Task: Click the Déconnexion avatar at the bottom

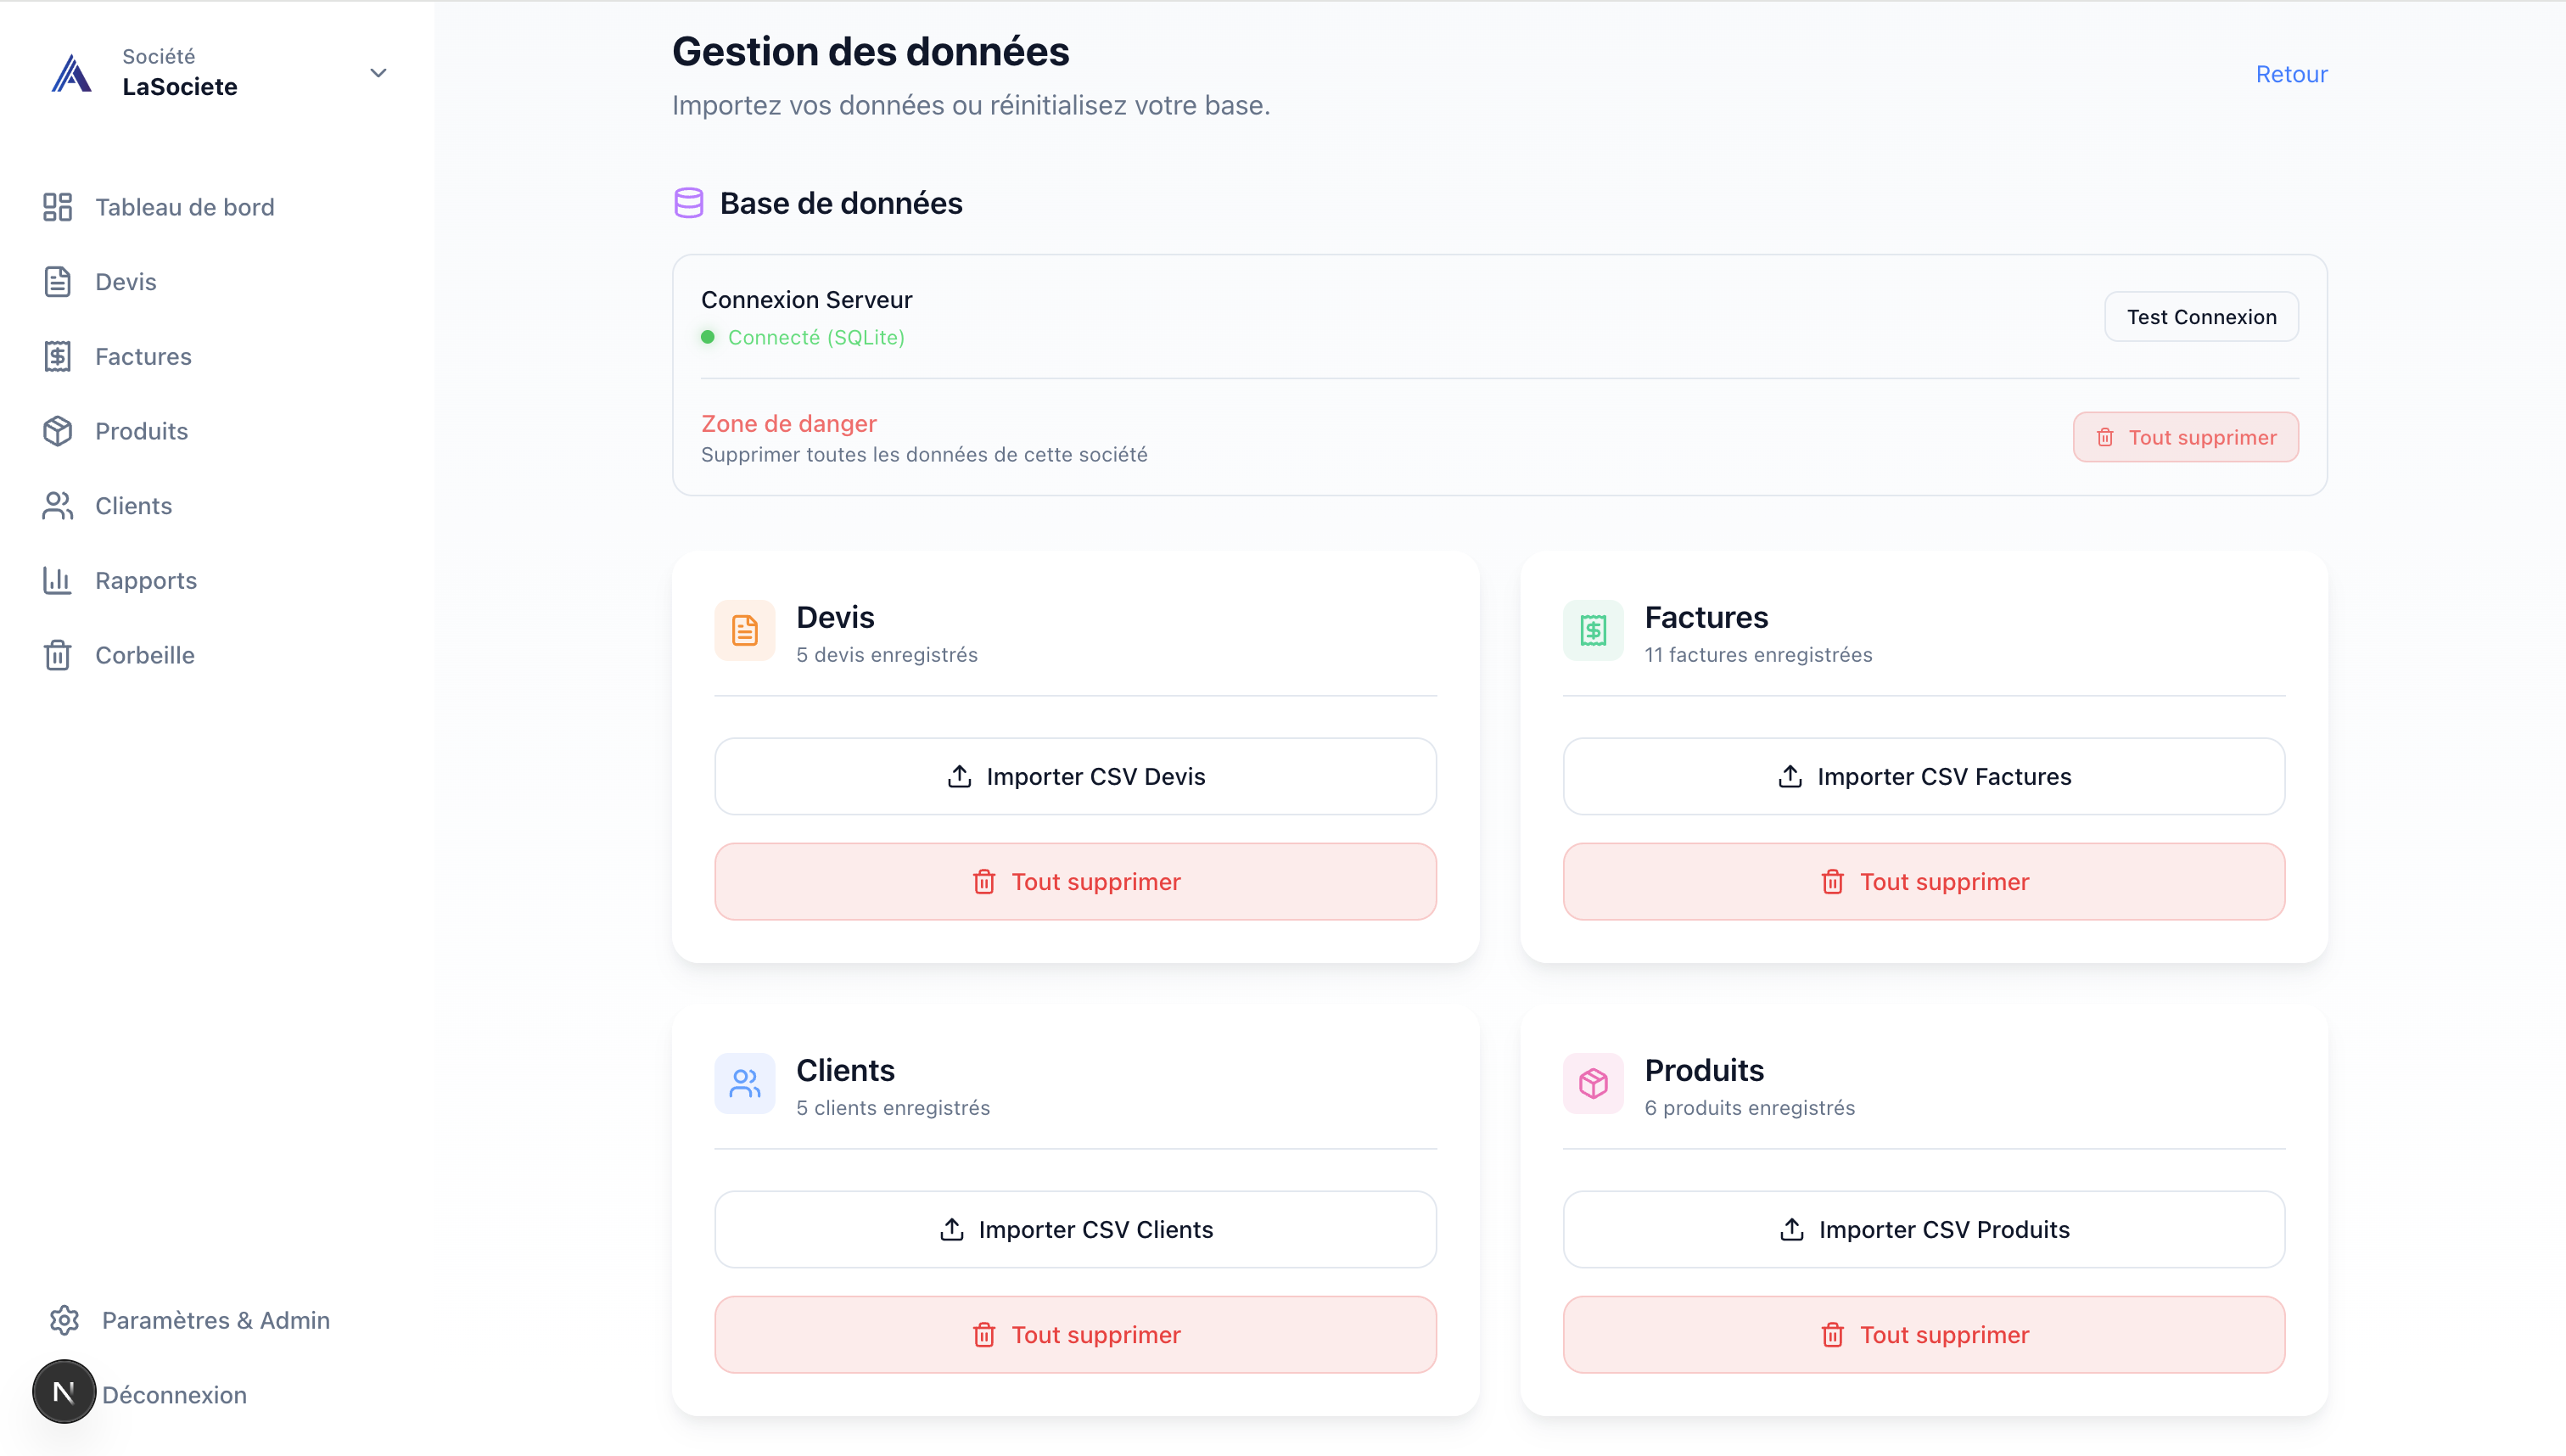Action: pos(63,1391)
